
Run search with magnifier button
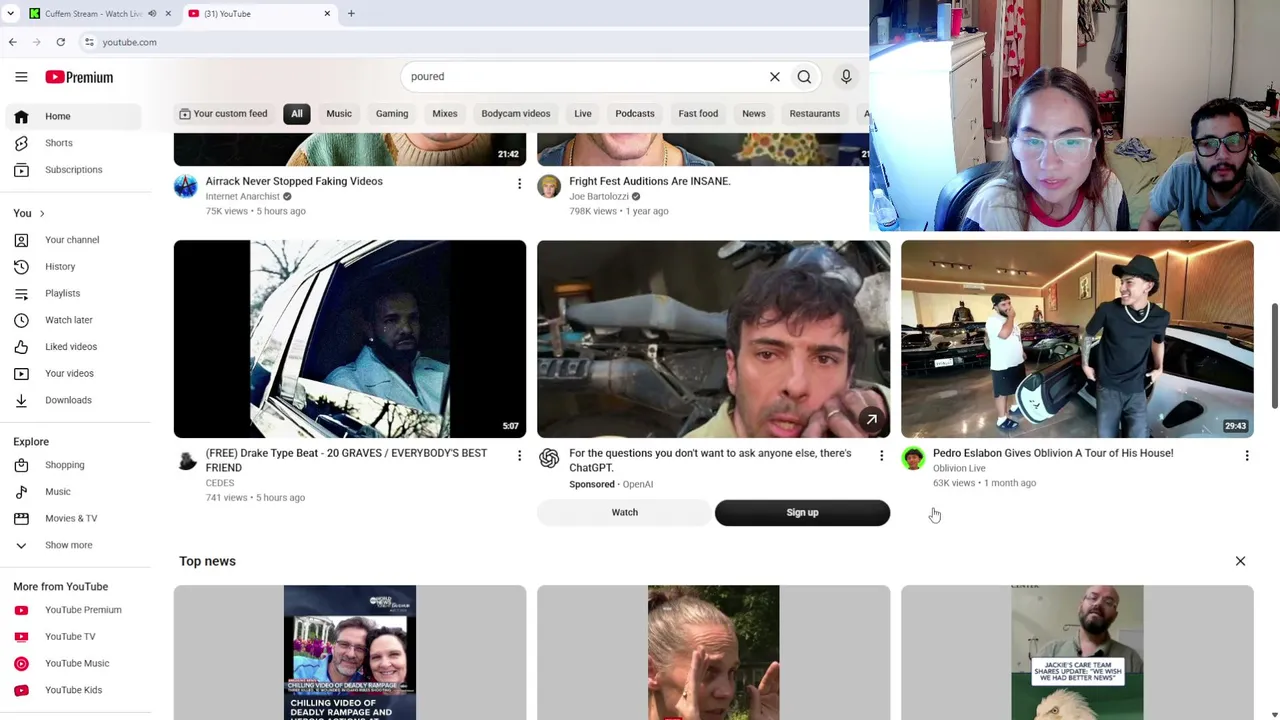point(804,77)
